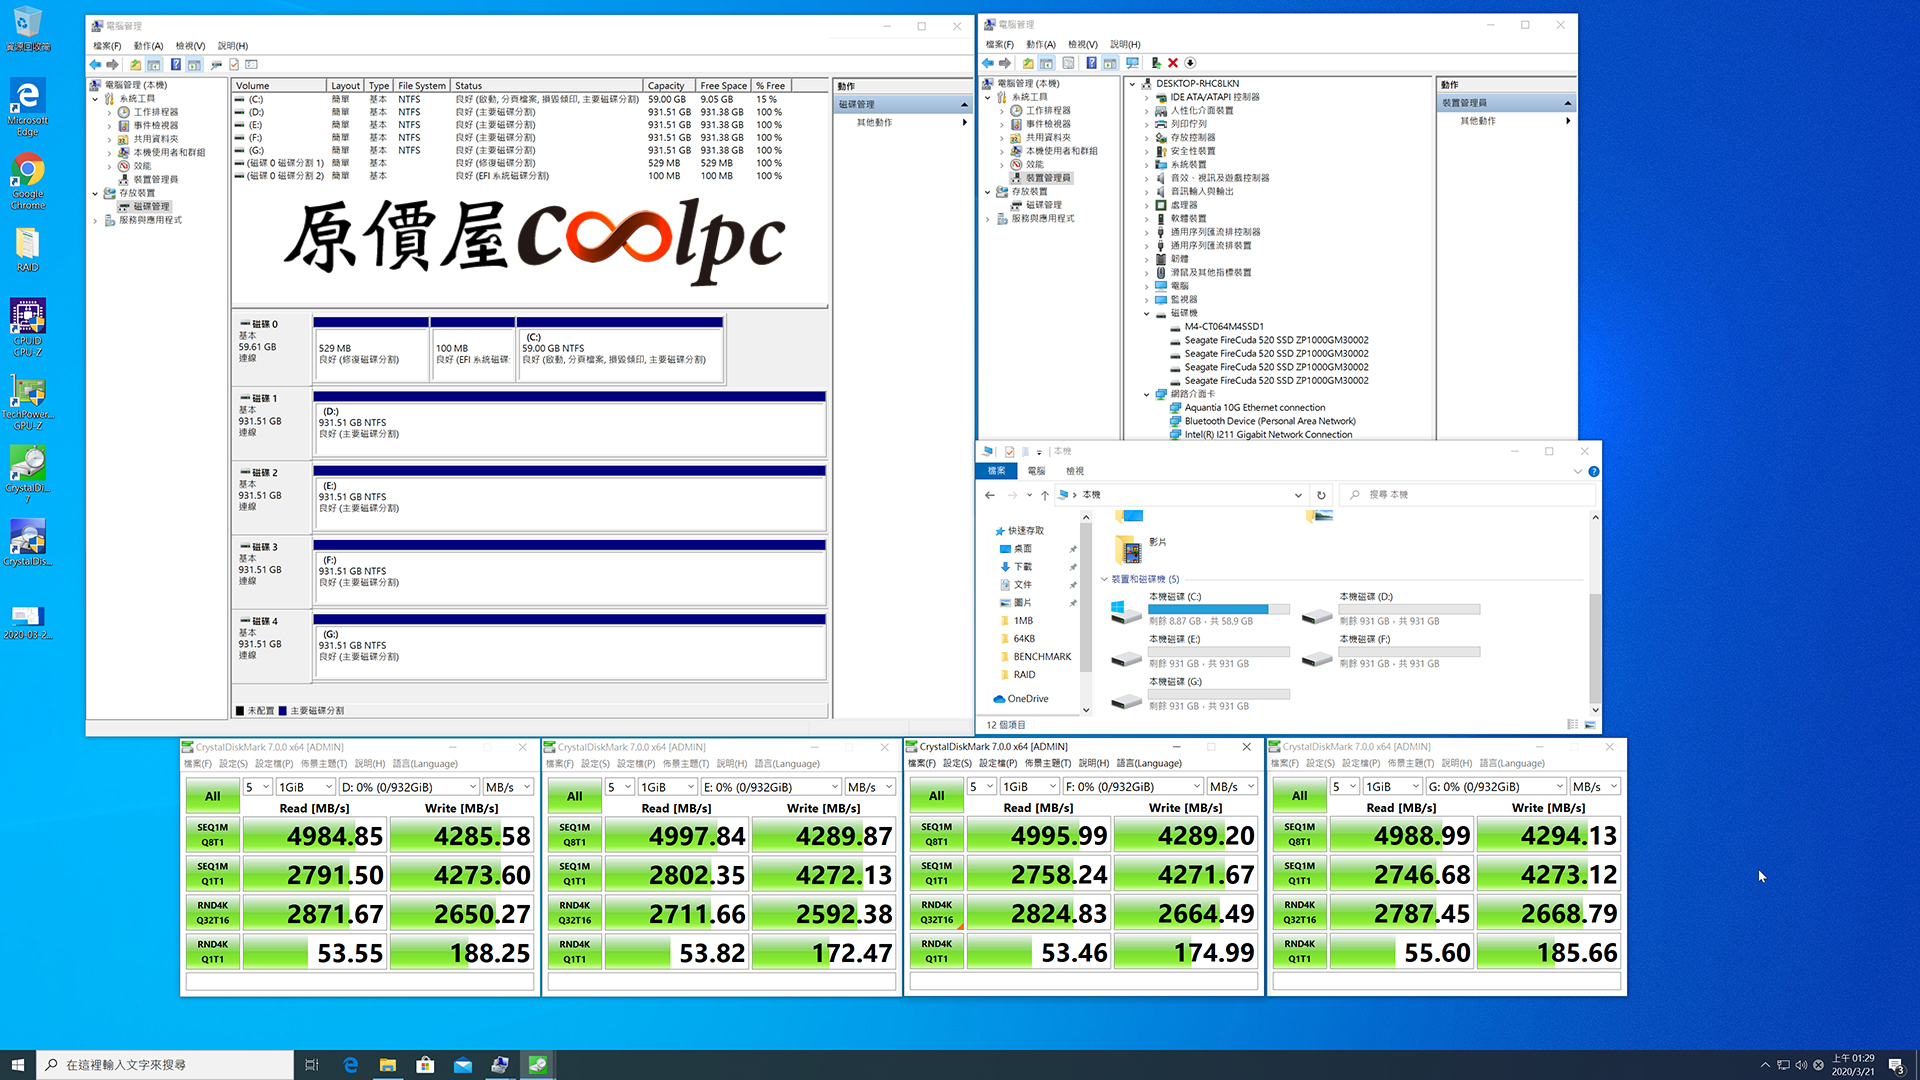Open drive selector F: 0% dropdown
Image resolution: width=1920 pixels, height=1080 pixels.
1133,787
